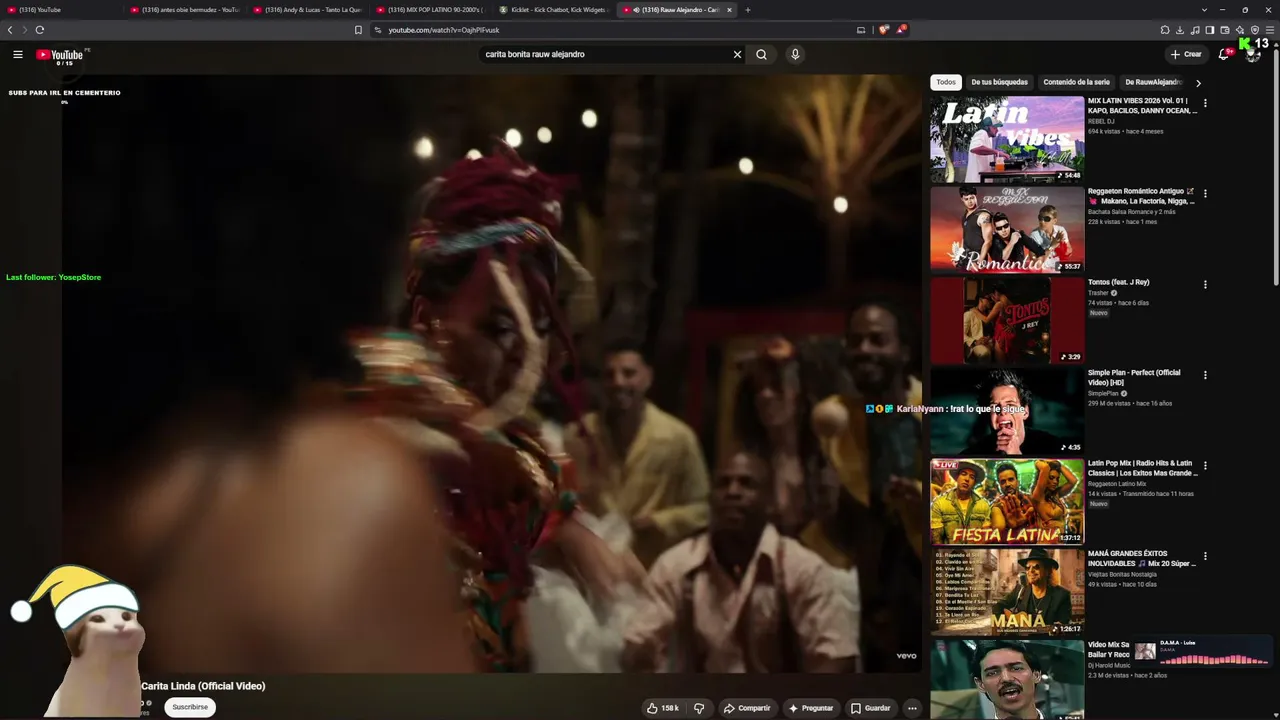The height and width of the screenshot is (720, 1280).
Task: Click the page vertical scrollbar
Action: [1276, 170]
